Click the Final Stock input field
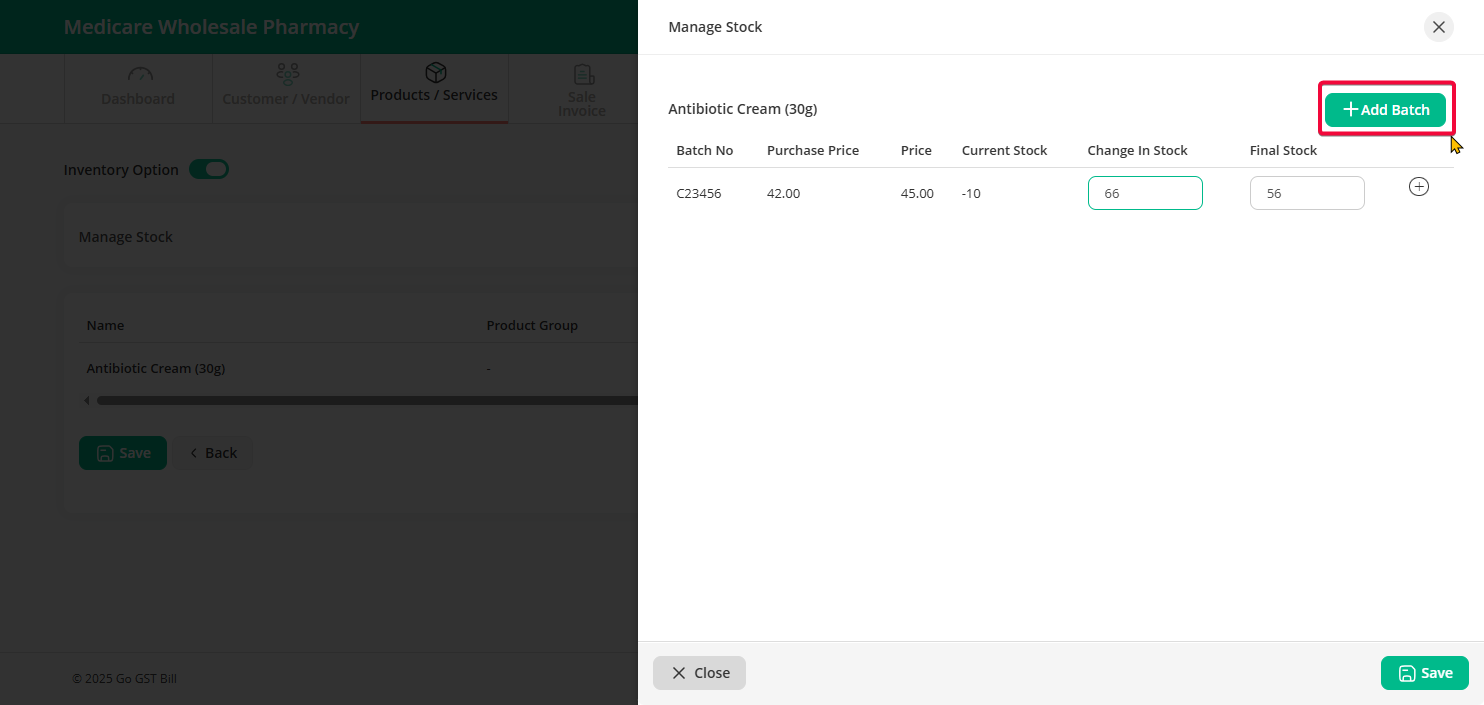Viewport: 1484px width, 705px height. point(1307,193)
